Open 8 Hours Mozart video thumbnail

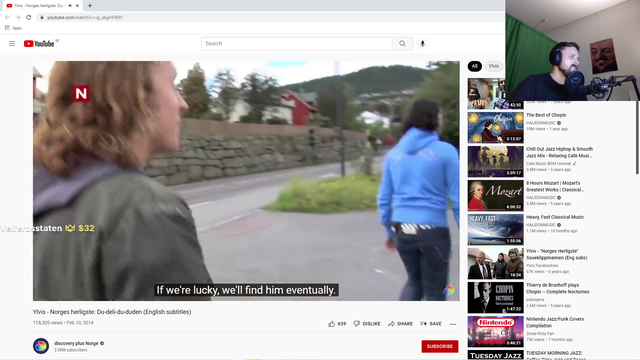tap(496, 196)
